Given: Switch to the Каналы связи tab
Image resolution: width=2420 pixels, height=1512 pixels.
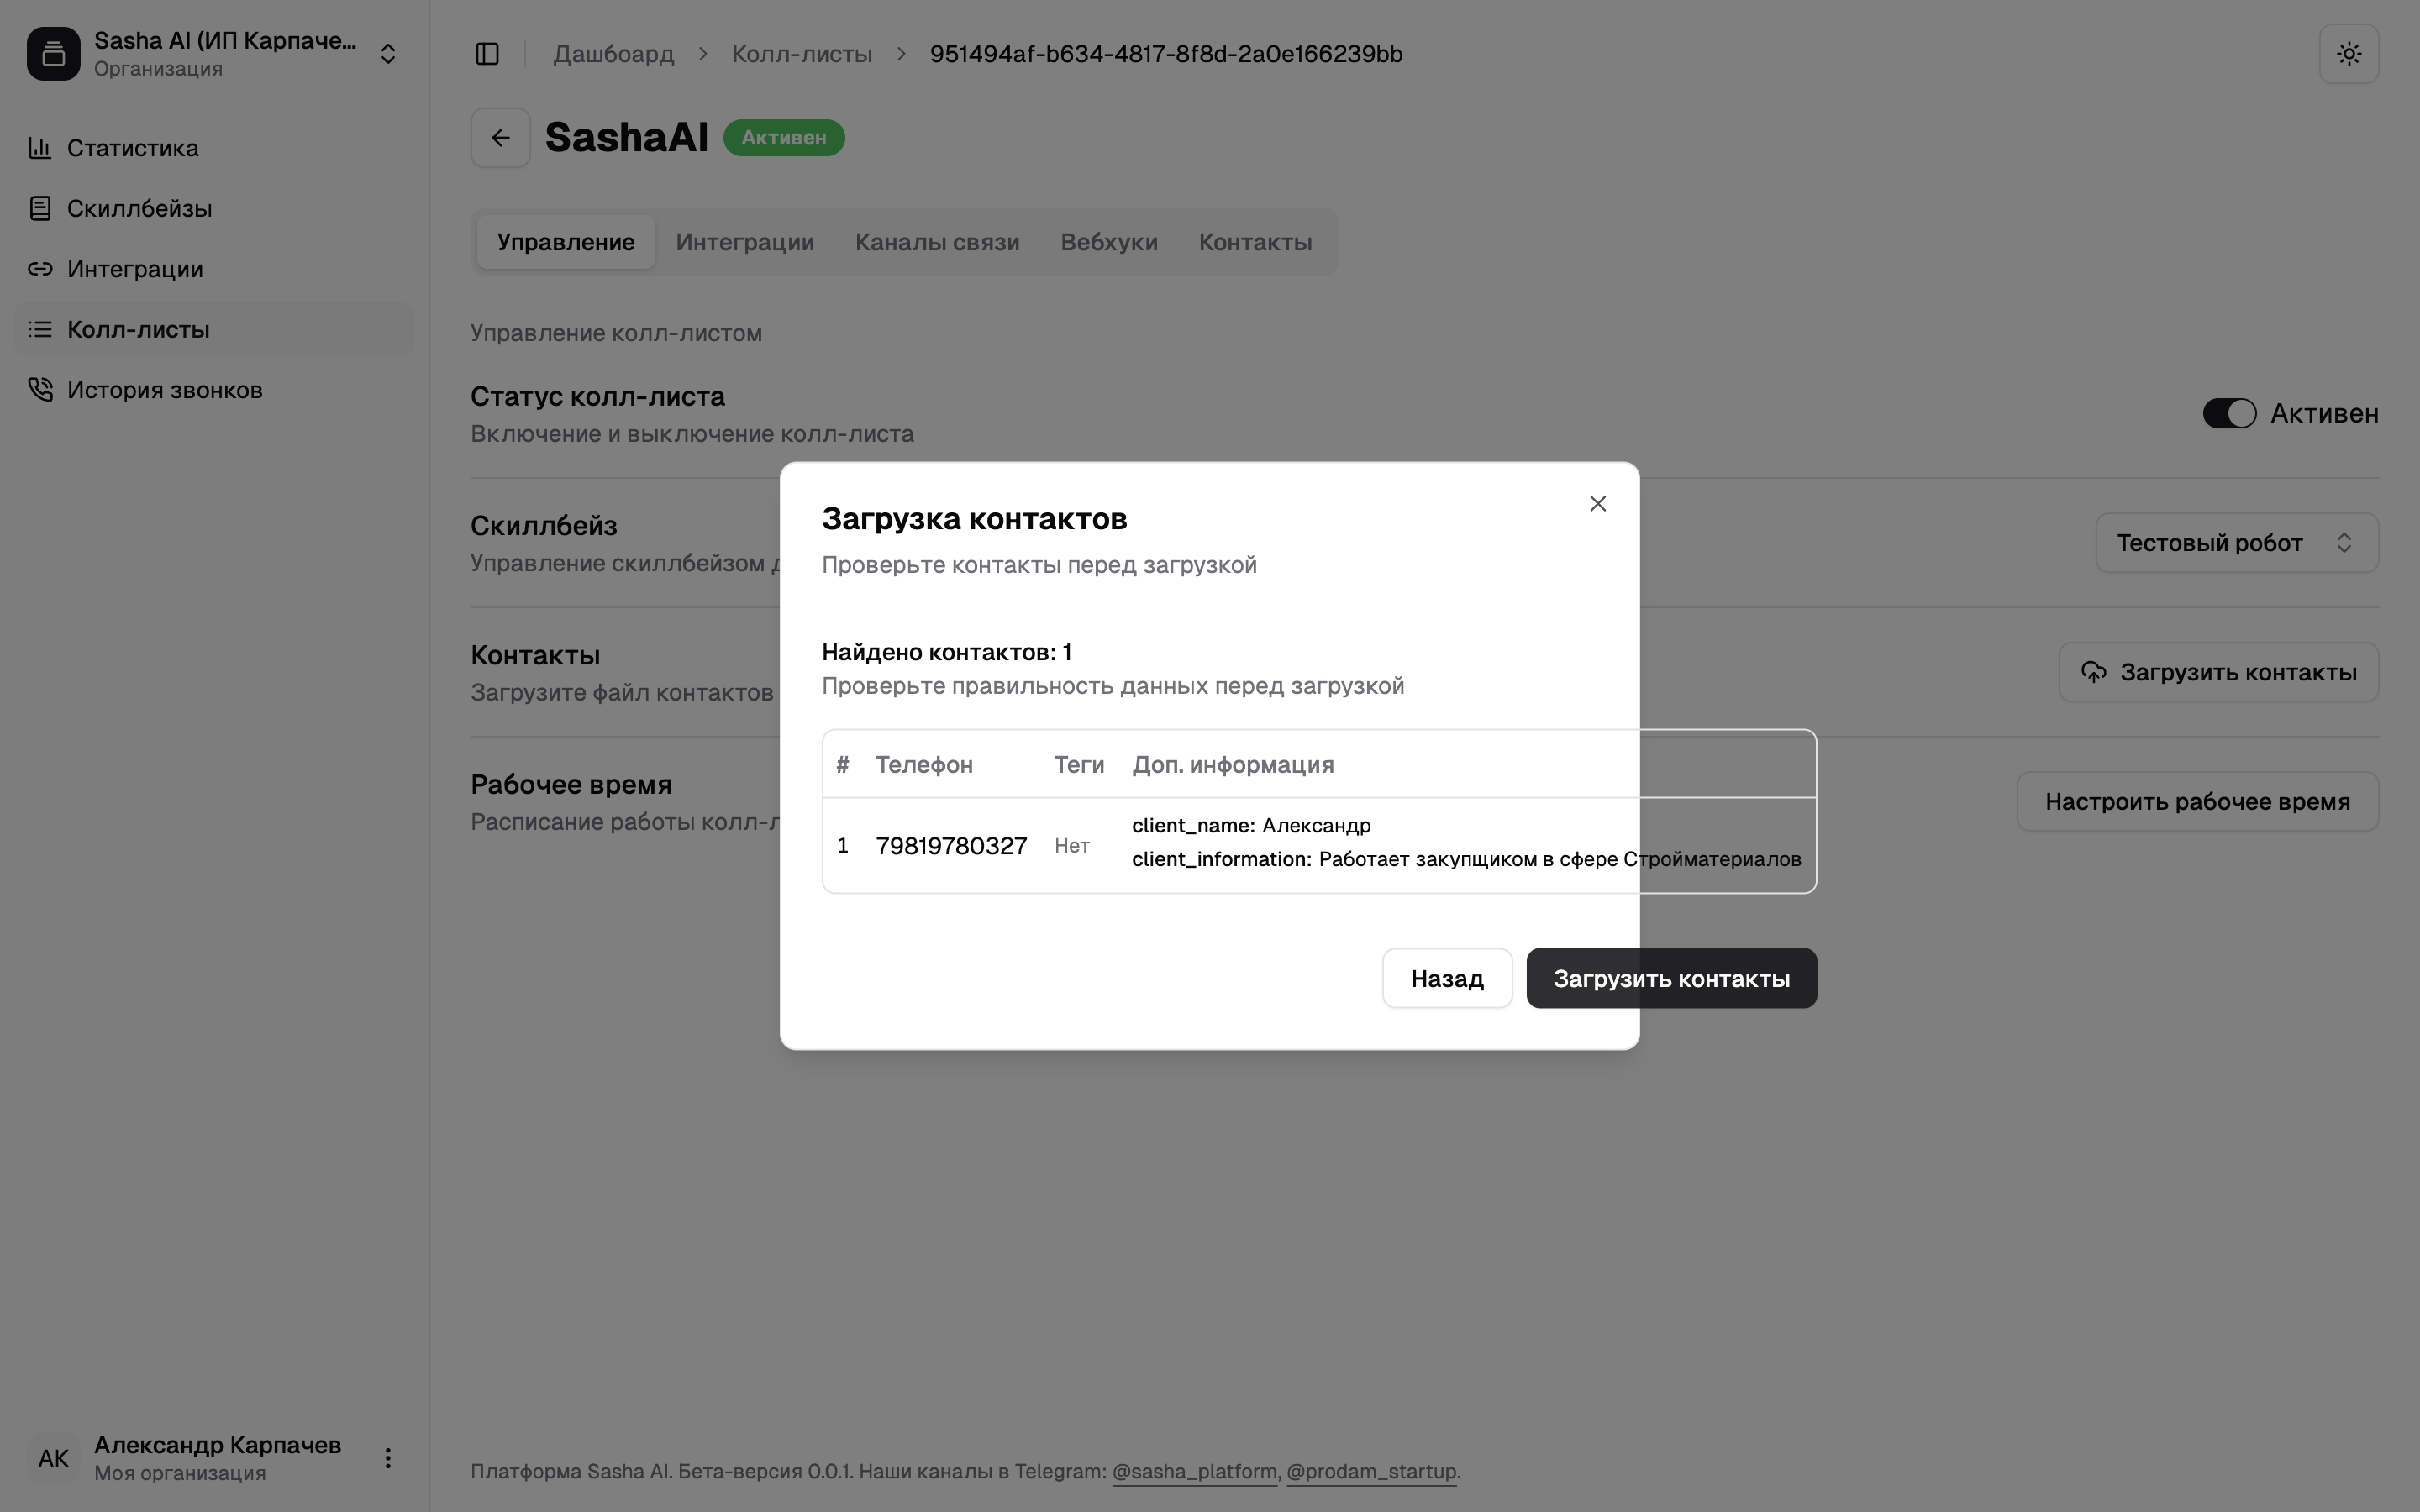Looking at the screenshot, I should [937, 242].
